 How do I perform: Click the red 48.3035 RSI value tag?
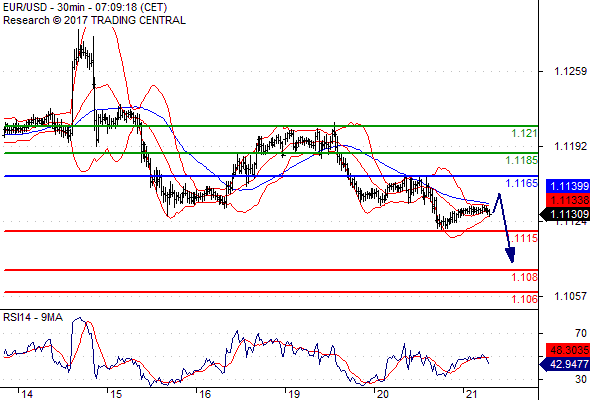click(x=568, y=350)
